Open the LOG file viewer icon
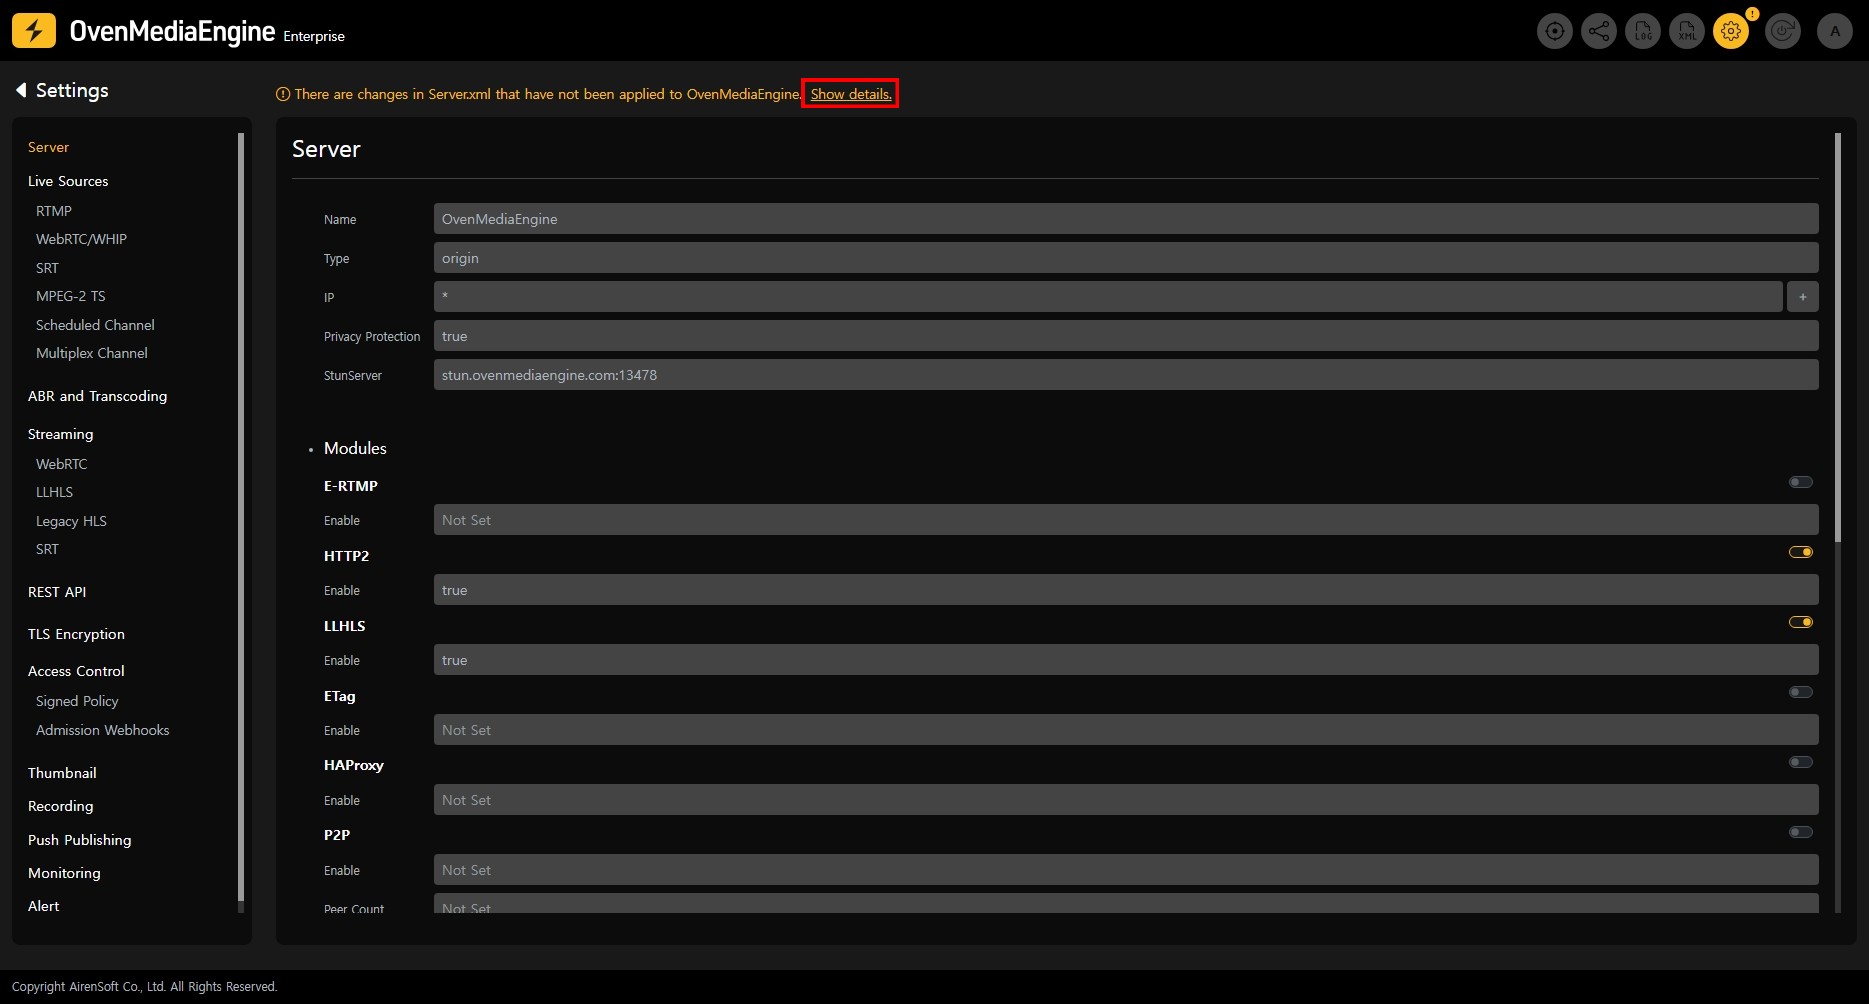Screen dimensions: 1869x1004 (x=1643, y=32)
